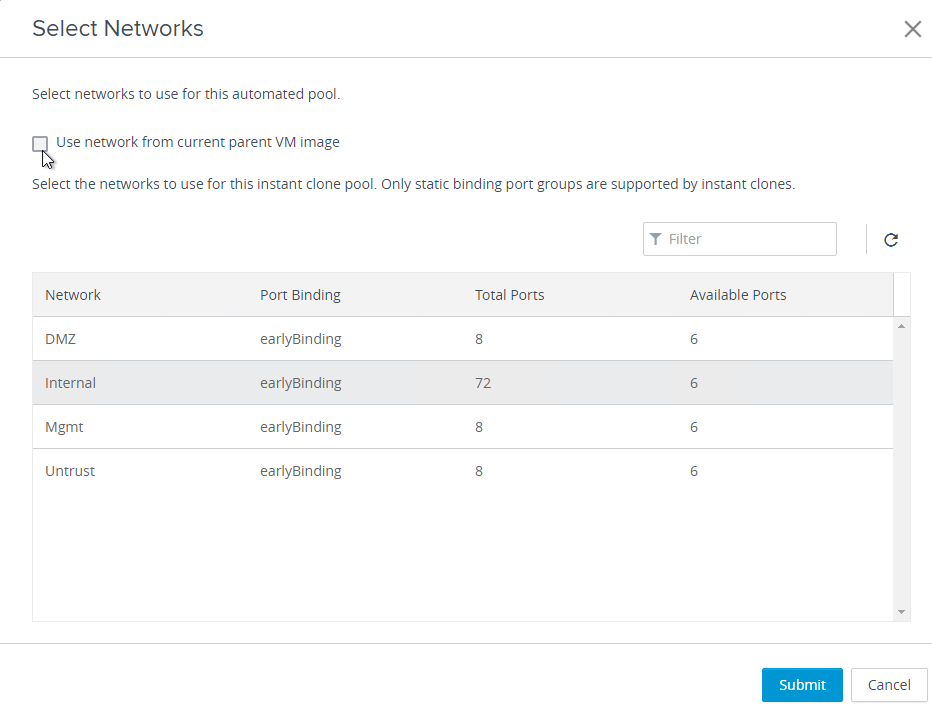Select the DMZ network row

(462, 339)
